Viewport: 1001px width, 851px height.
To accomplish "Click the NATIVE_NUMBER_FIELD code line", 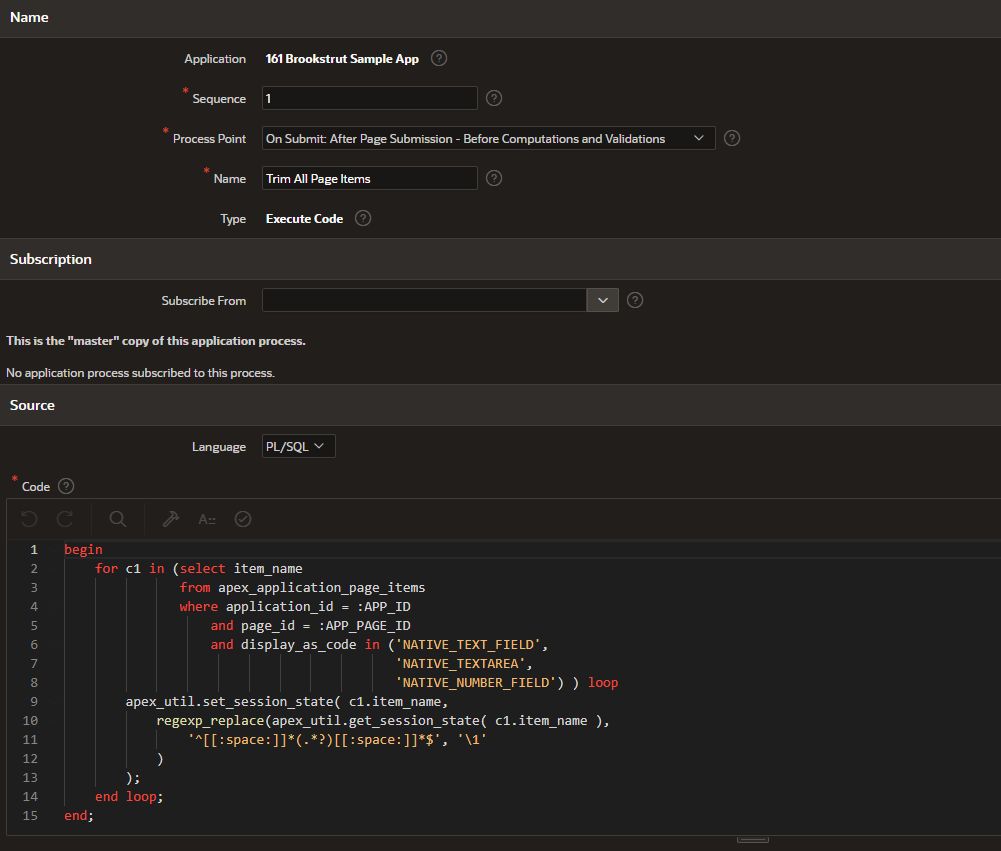I will [x=507, y=683].
